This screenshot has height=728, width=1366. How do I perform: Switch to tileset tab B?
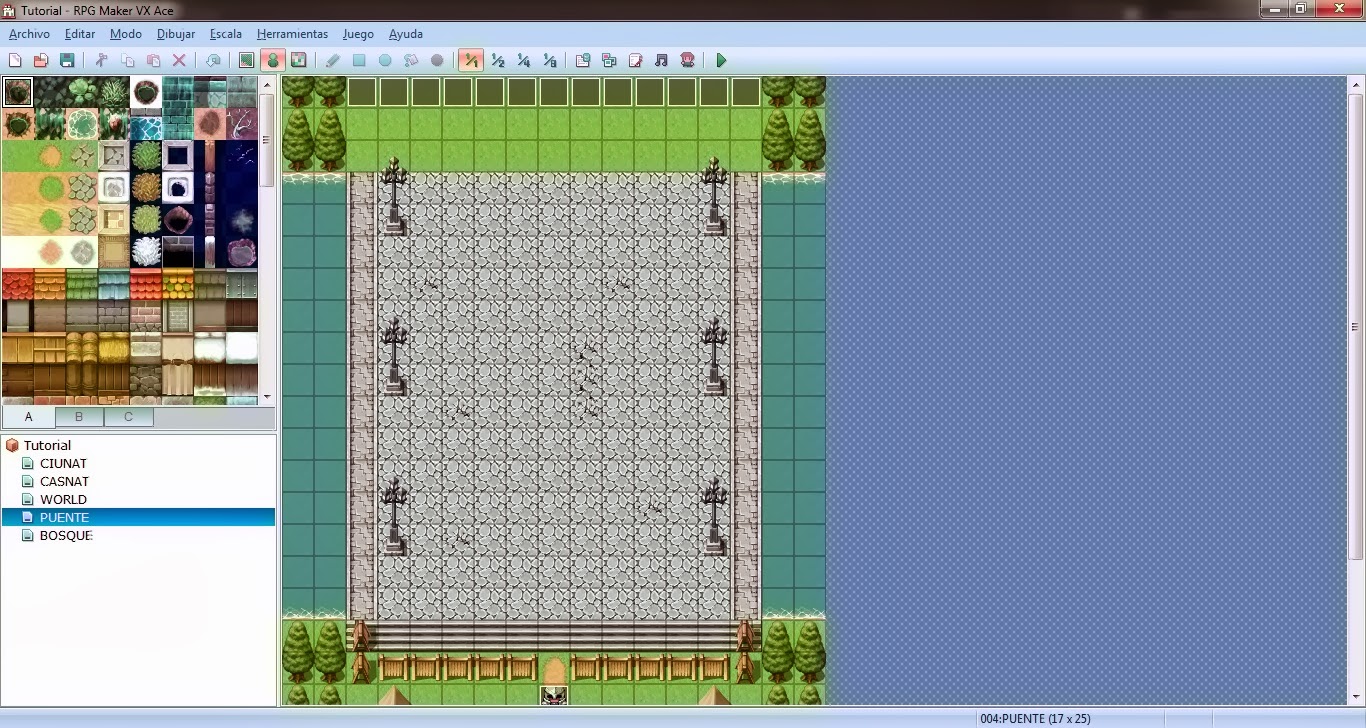pyautogui.click(x=78, y=417)
